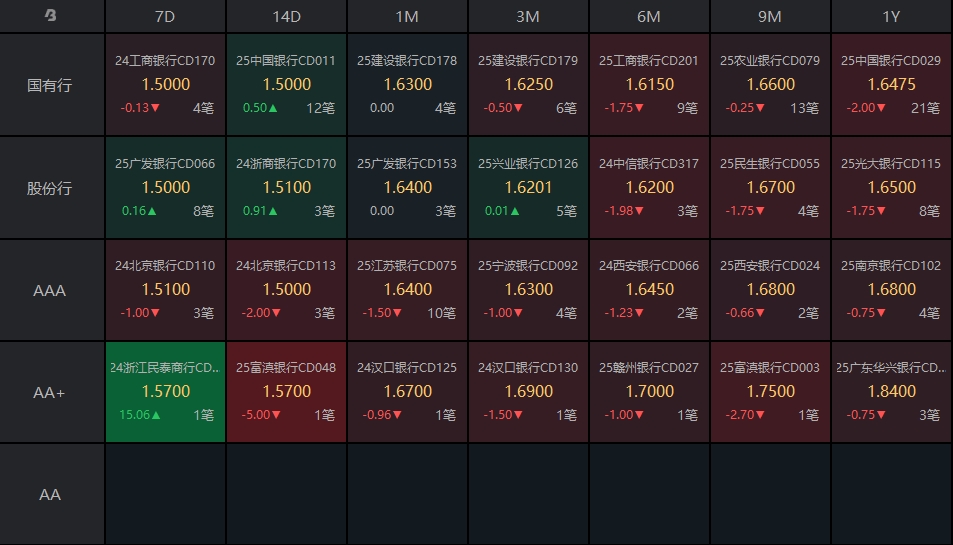Open the 25农业银行CD079 cell

770,84
